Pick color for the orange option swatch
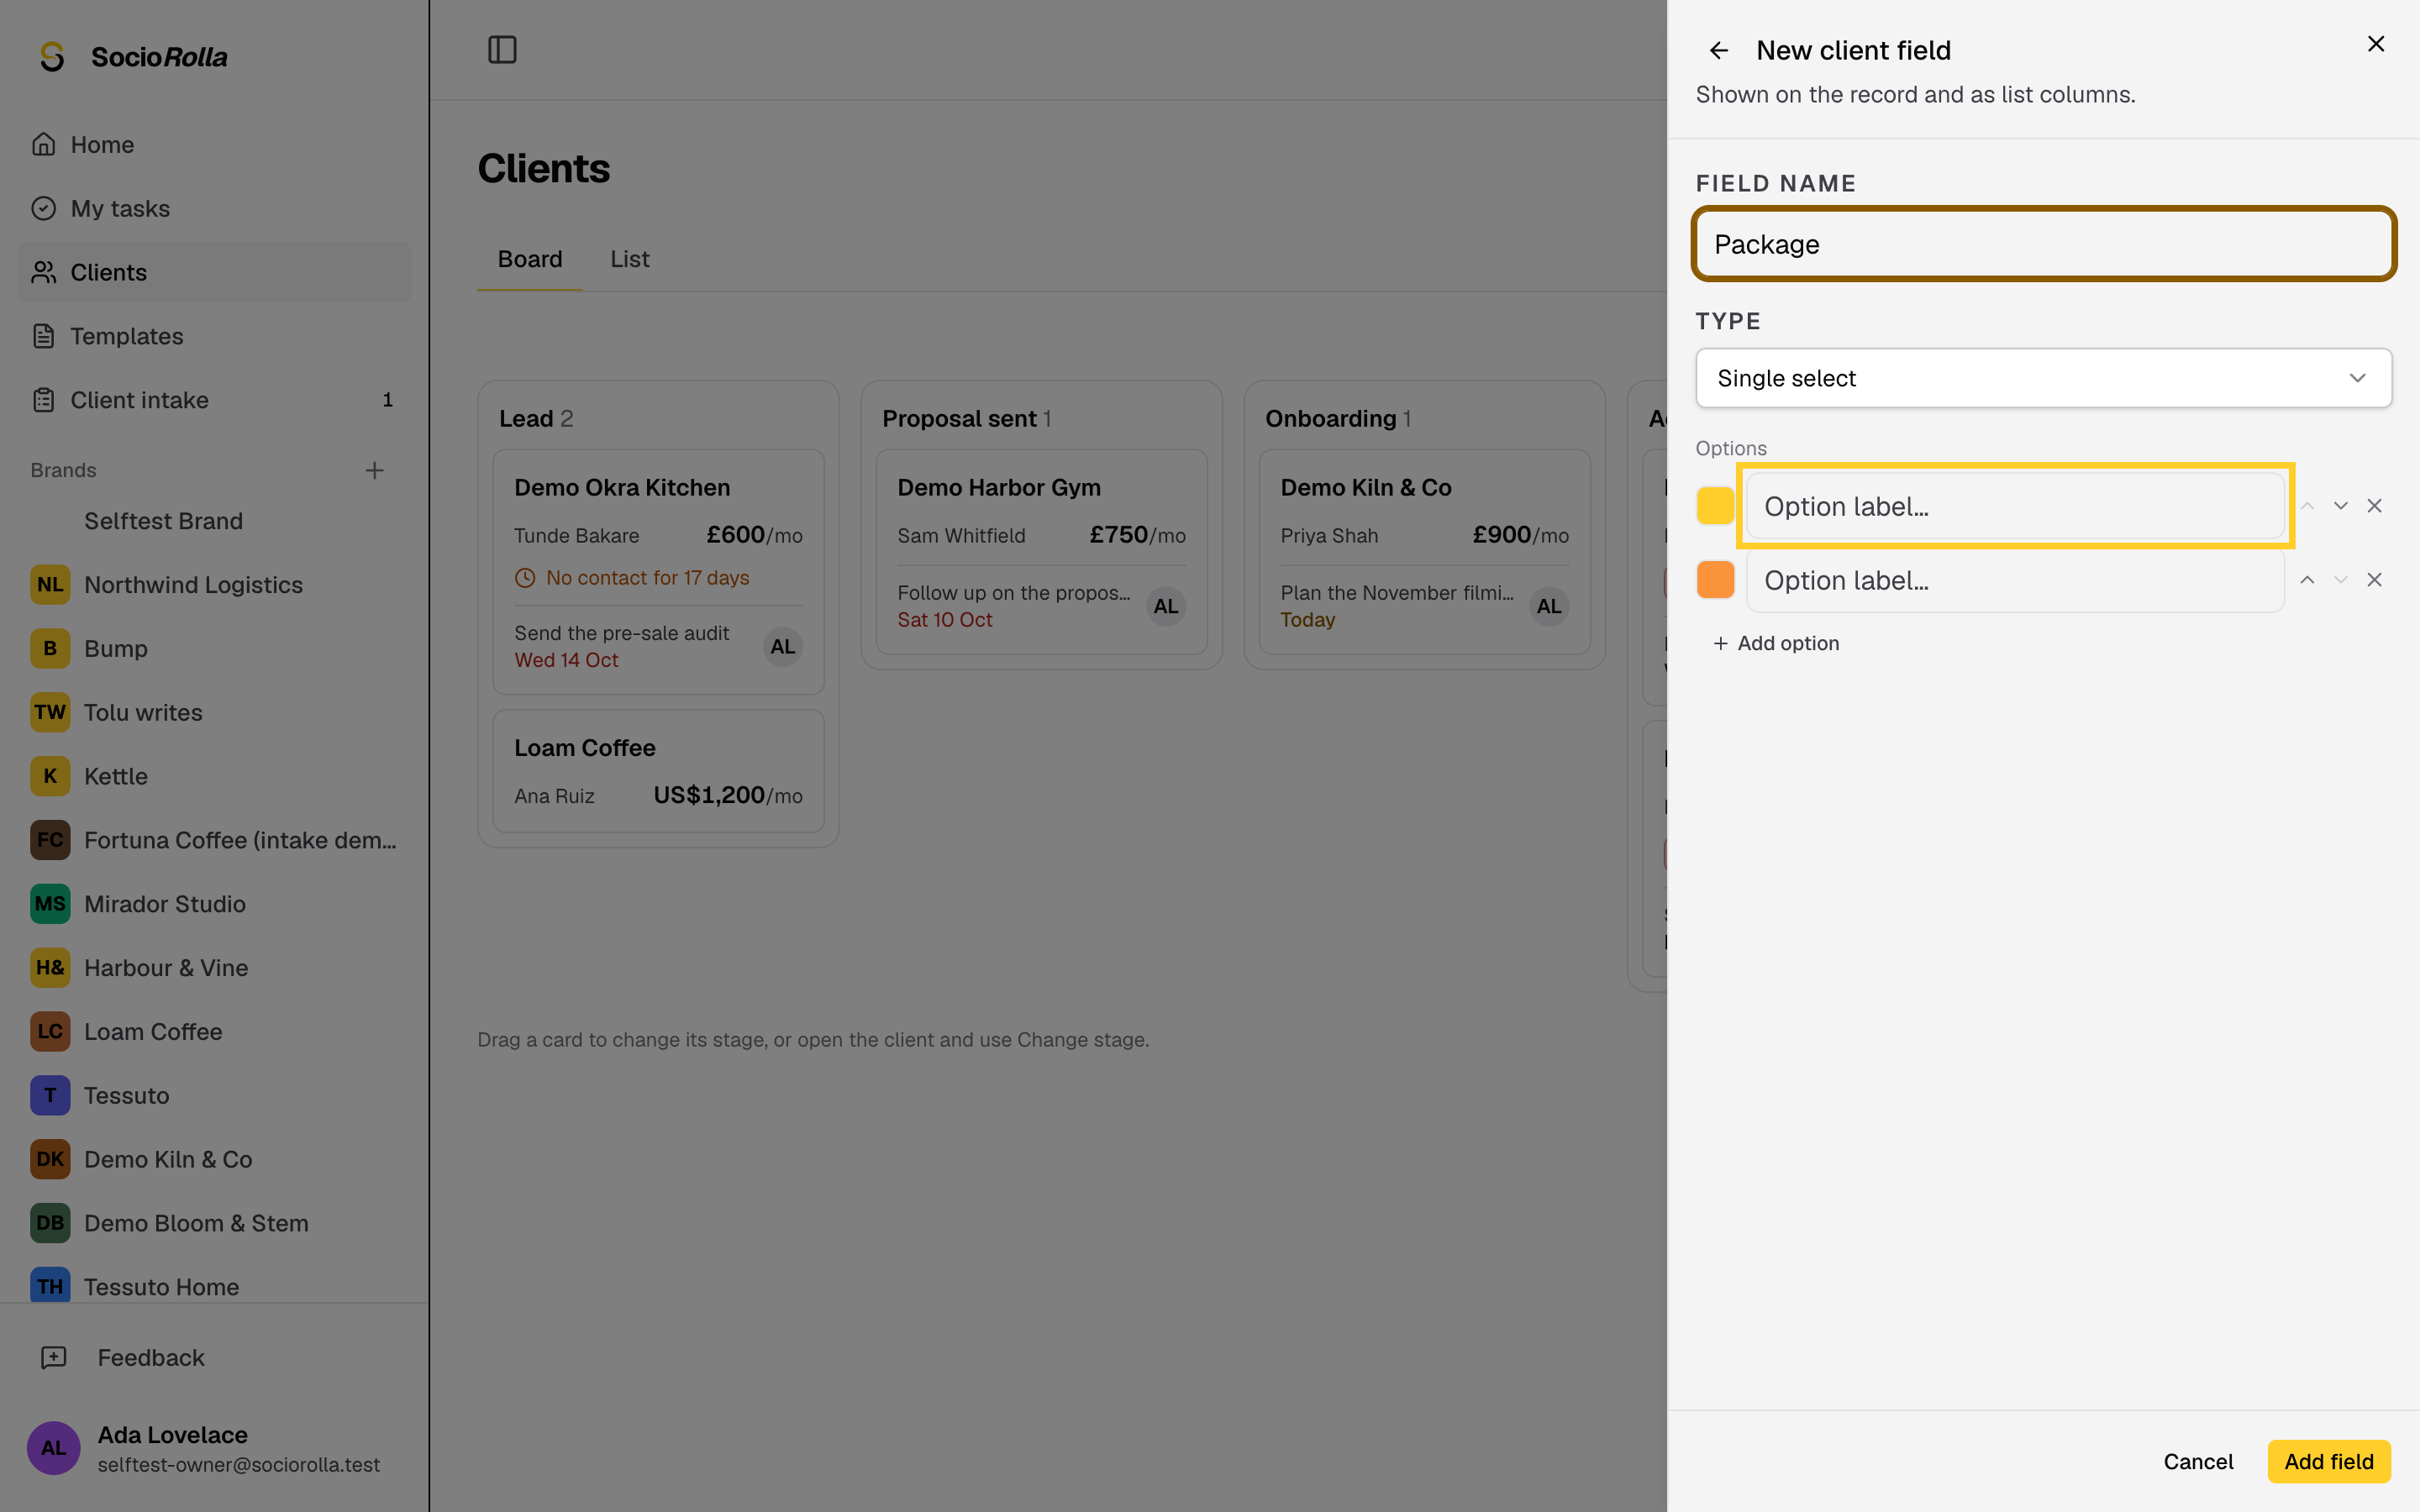The image size is (2420, 1512). click(x=1715, y=580)
